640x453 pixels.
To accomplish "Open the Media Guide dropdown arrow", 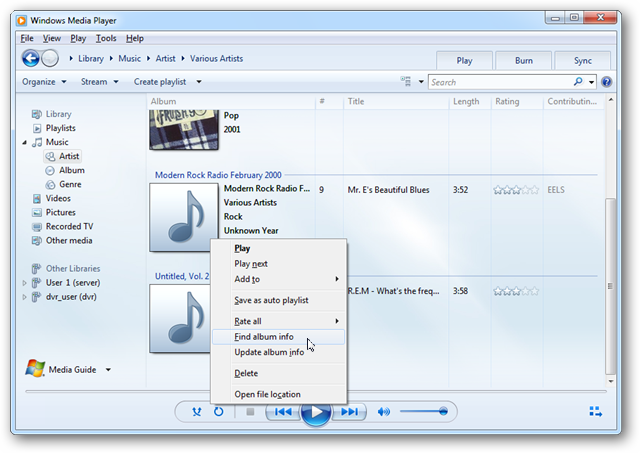I will click(108, 370).
